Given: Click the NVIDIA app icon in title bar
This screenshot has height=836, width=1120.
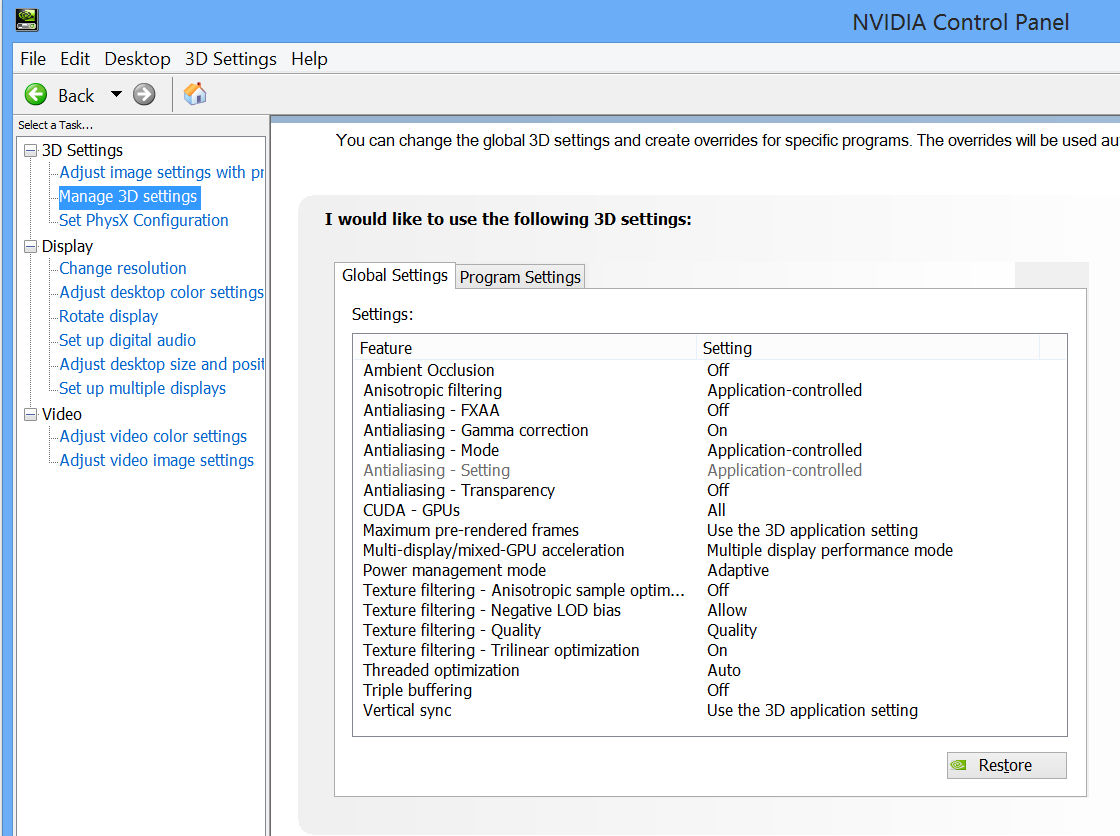Looking at the screenshot, I should 26,20.
